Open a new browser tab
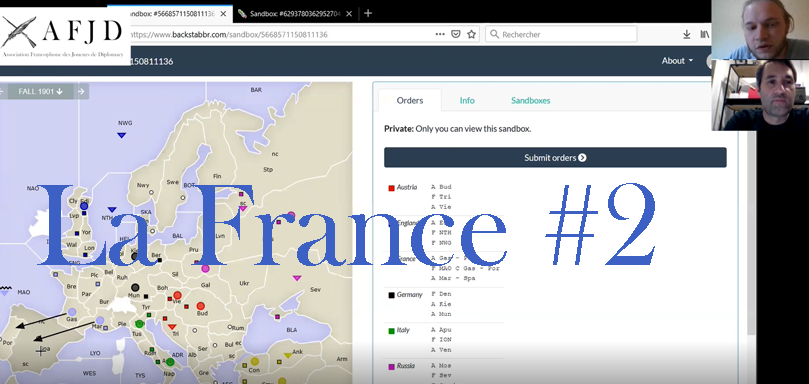 tap(367, 13)
